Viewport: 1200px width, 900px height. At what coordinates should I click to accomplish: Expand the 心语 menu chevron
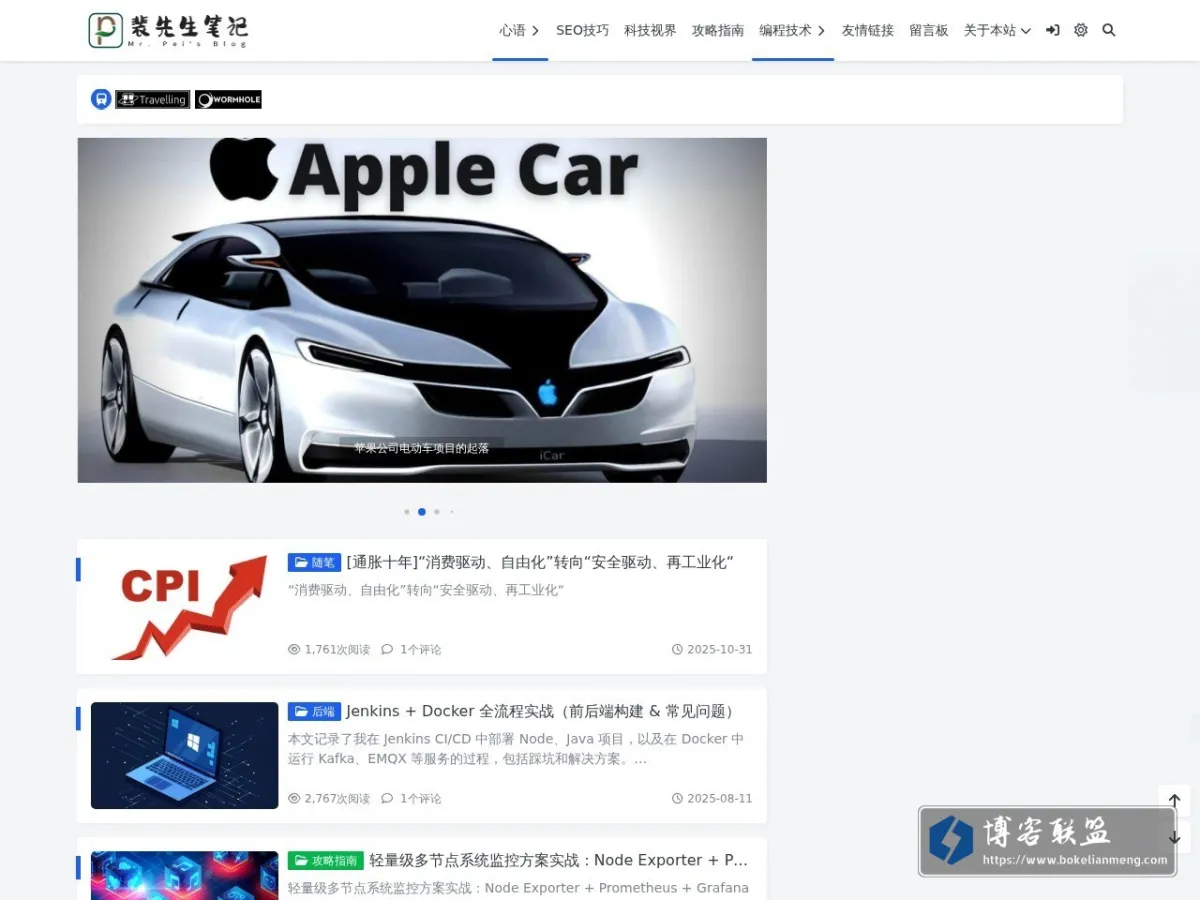tap(536, 31)
